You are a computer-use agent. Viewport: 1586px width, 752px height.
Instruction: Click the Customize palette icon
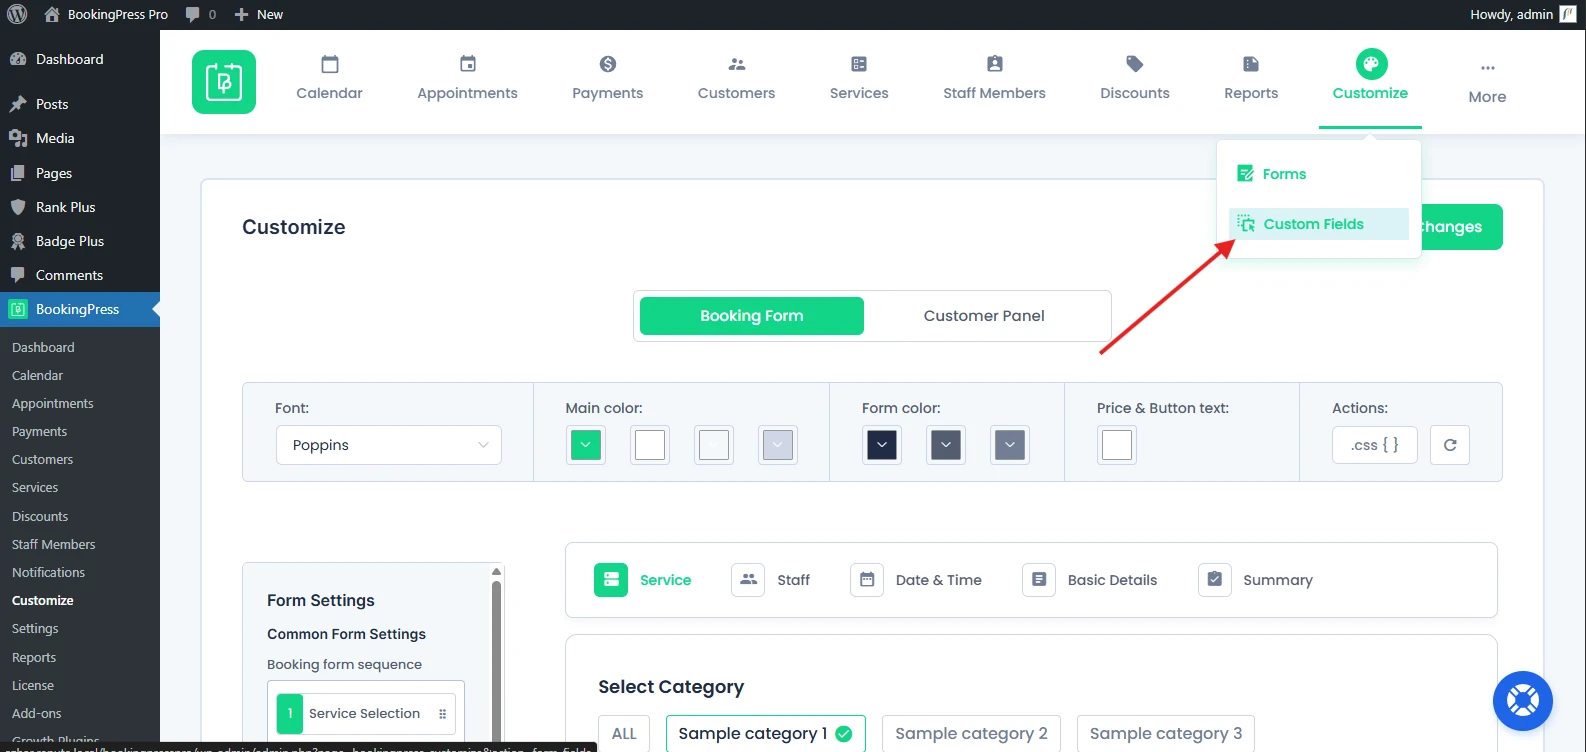[1371, 64]
